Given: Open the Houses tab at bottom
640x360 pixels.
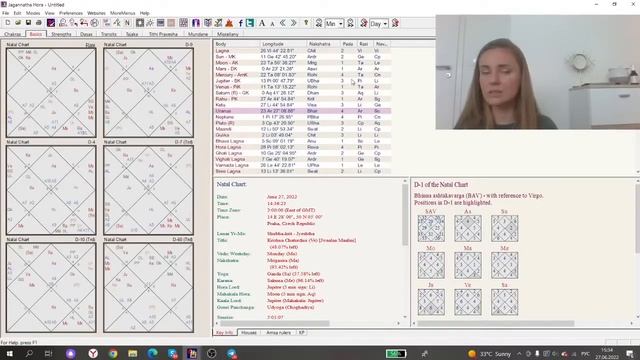Looking at the screenshot, I should (249, 333).
